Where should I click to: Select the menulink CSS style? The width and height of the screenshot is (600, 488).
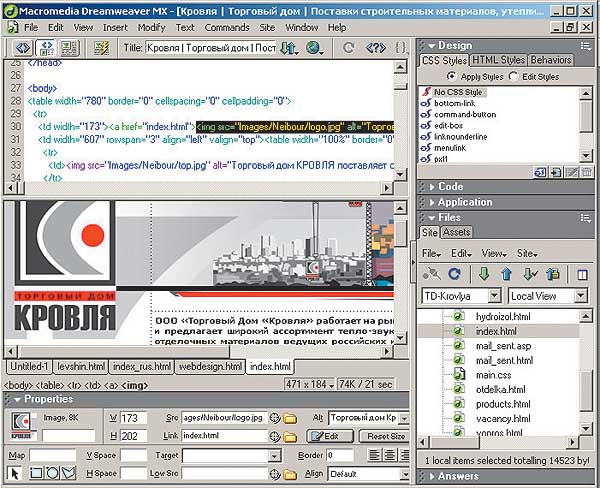point(450,148)
